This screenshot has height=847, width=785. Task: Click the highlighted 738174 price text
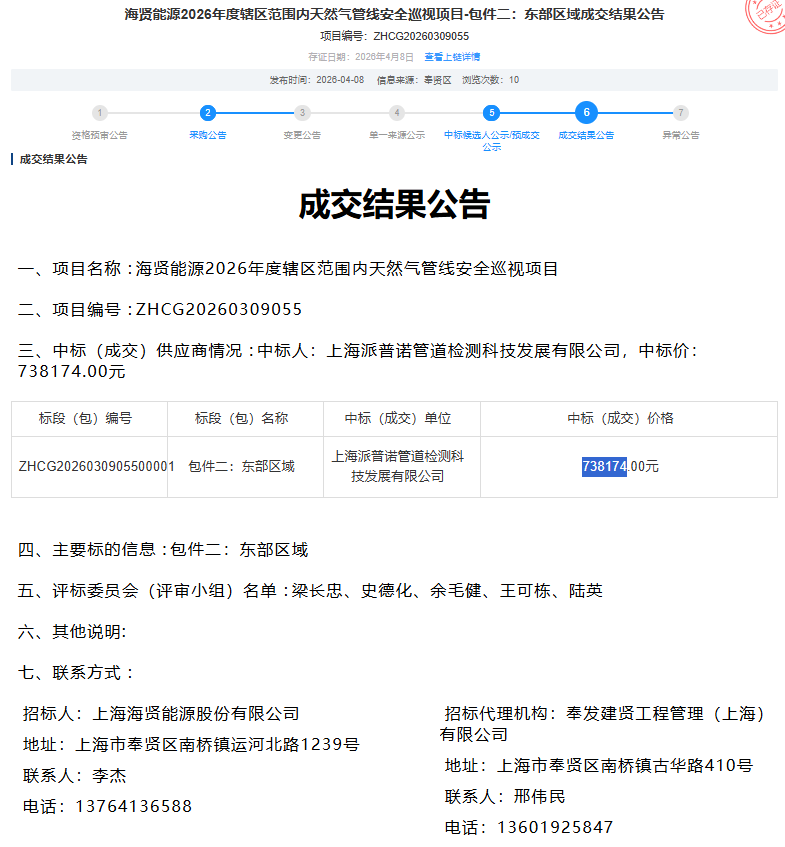(x=604, y=466)
